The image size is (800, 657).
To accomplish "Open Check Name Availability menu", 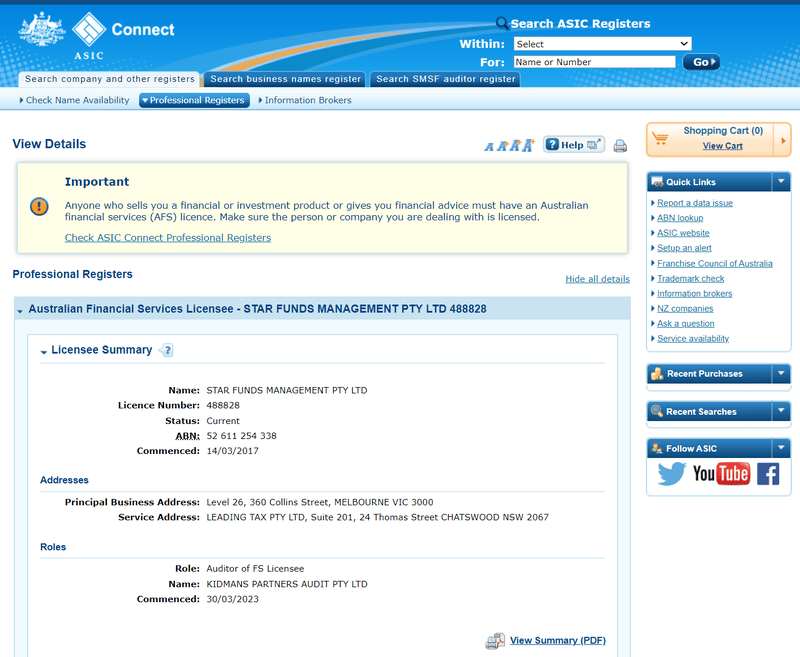I will (74, 100).
